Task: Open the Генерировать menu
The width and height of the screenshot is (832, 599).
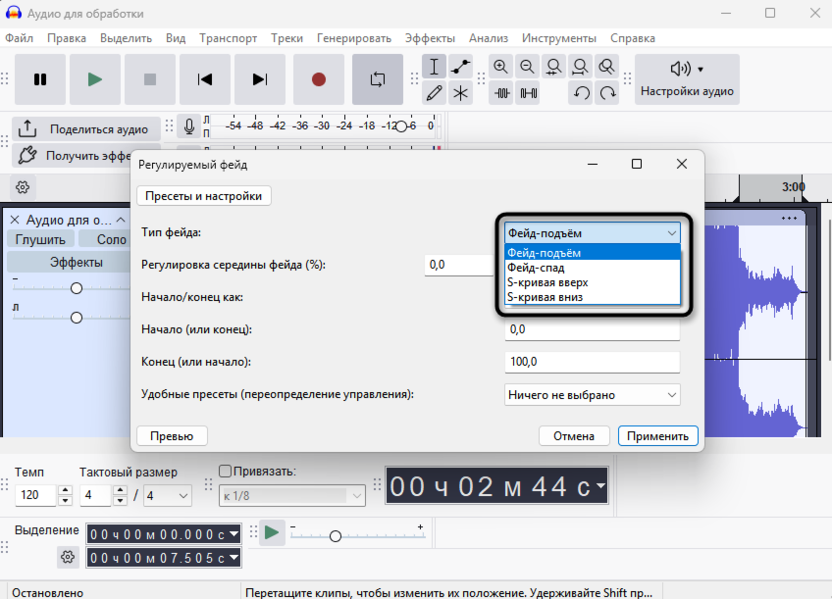Action: [354, 38]
